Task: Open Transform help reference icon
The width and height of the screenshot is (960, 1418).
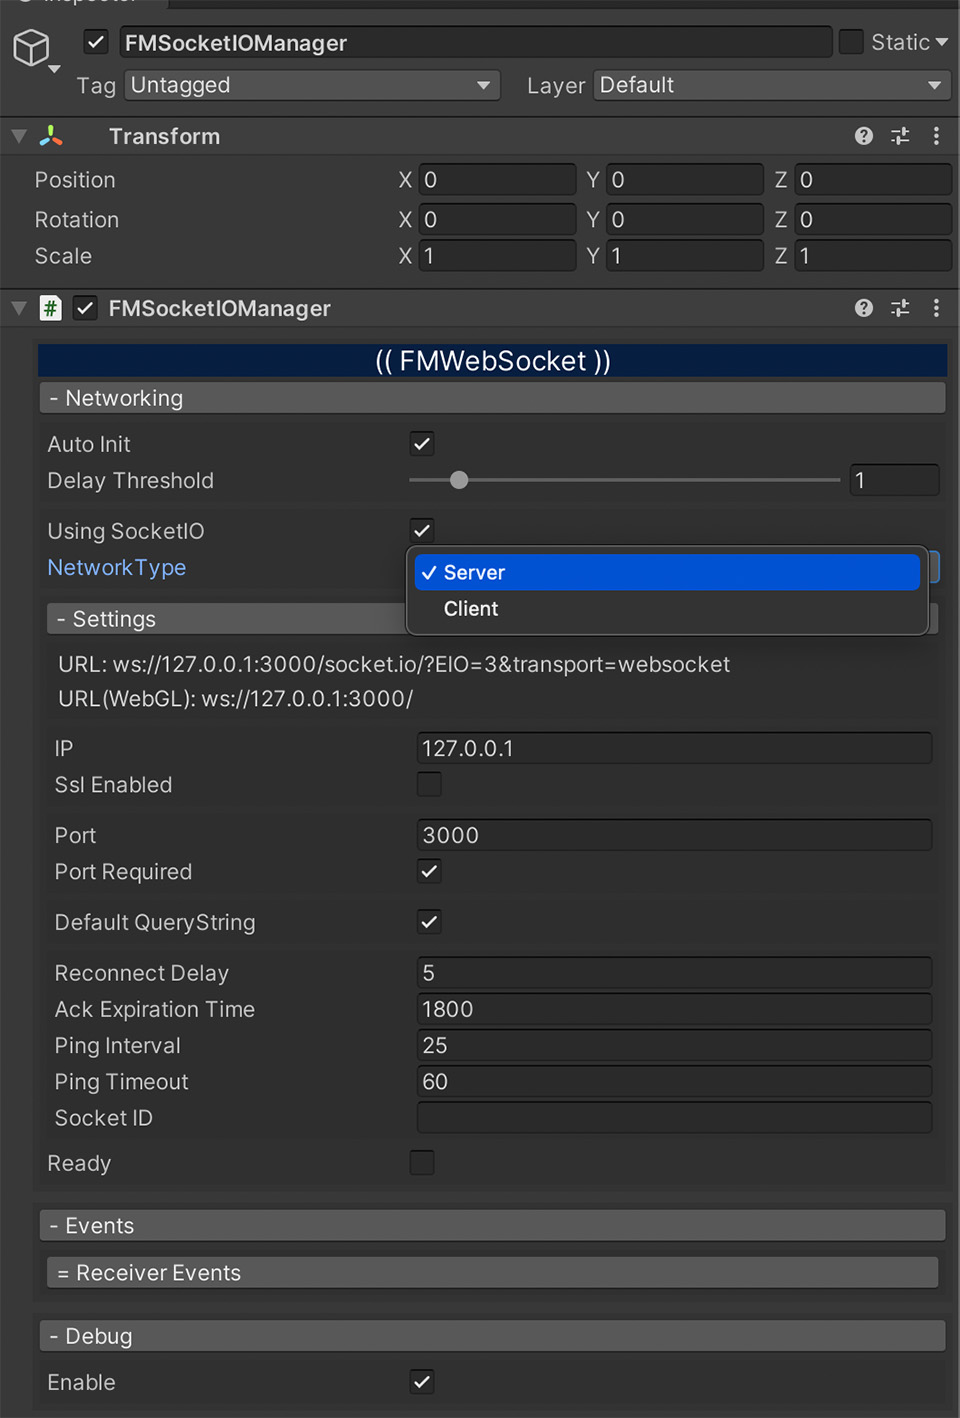Action: 864,136
